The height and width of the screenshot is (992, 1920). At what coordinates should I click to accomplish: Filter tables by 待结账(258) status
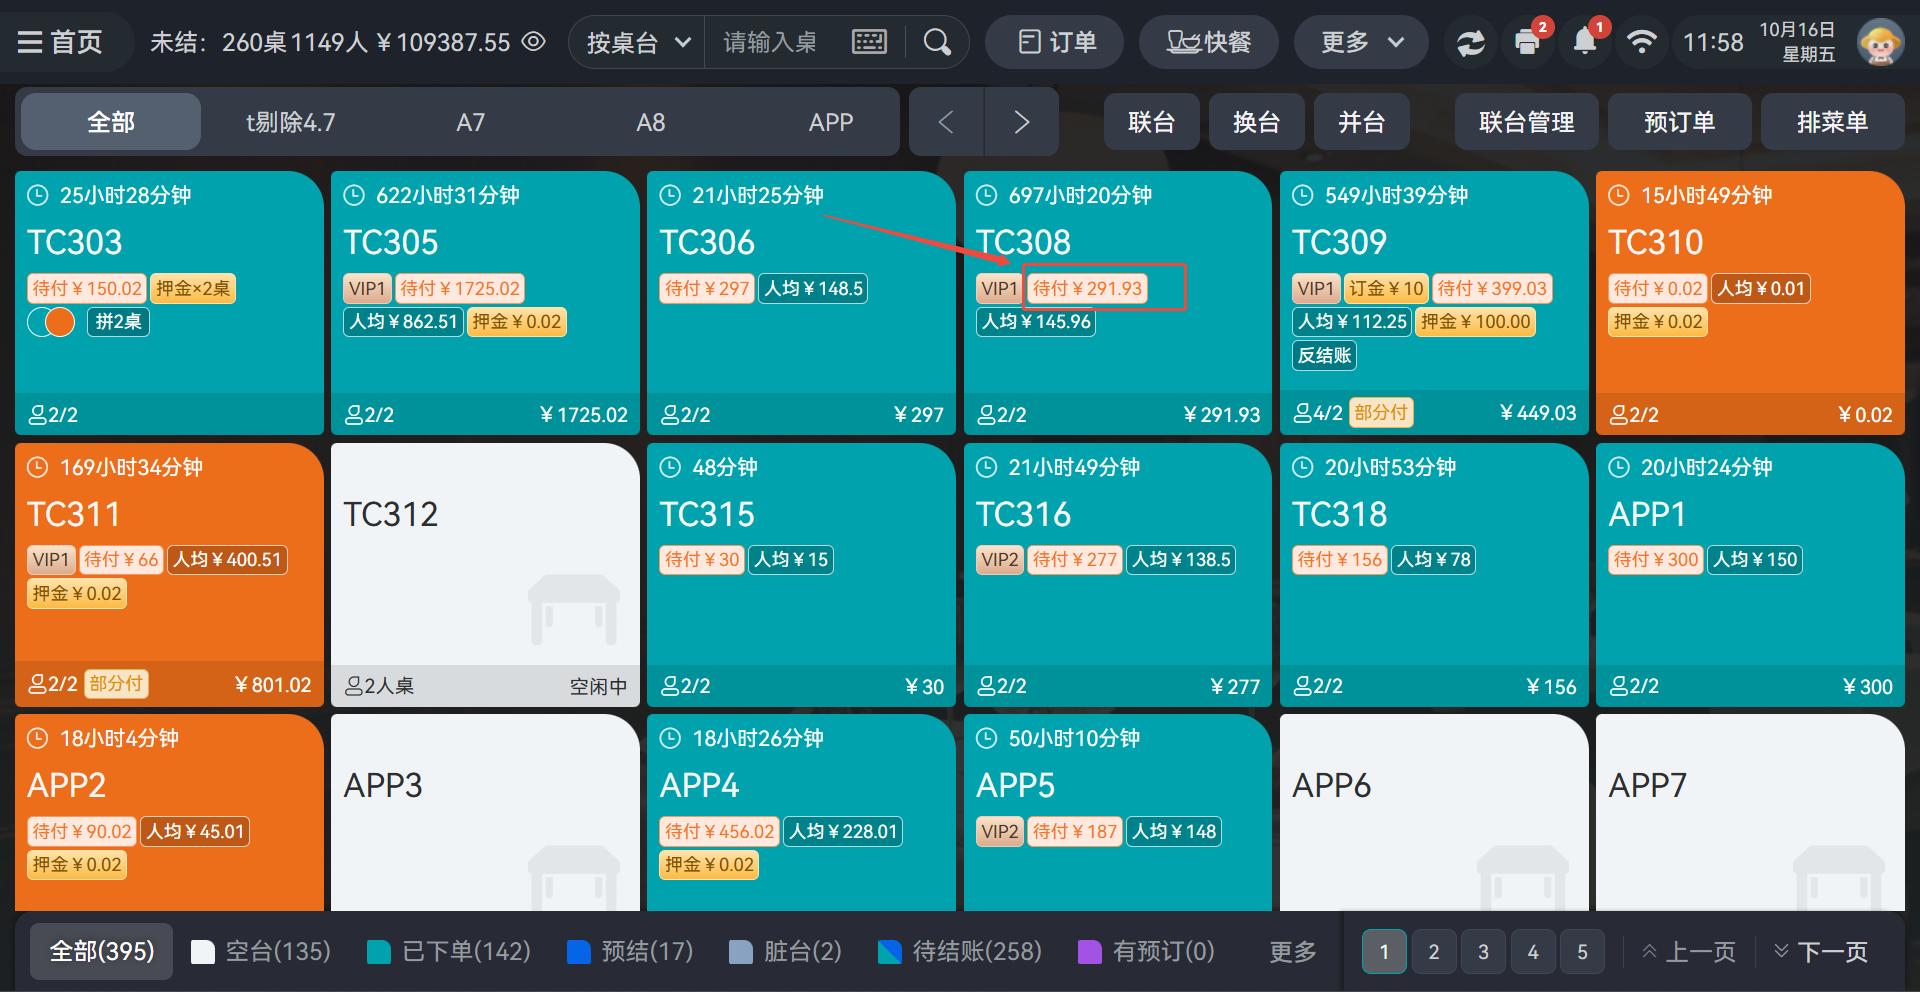tap(960, 951)
